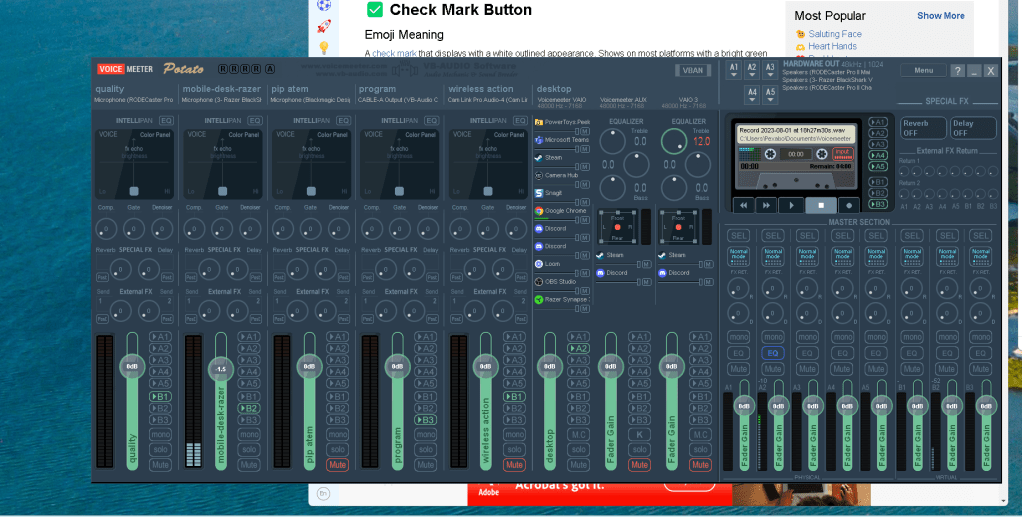Toggle B3 routing on the program strip
Screen dimensions: 1022x517
426,420
